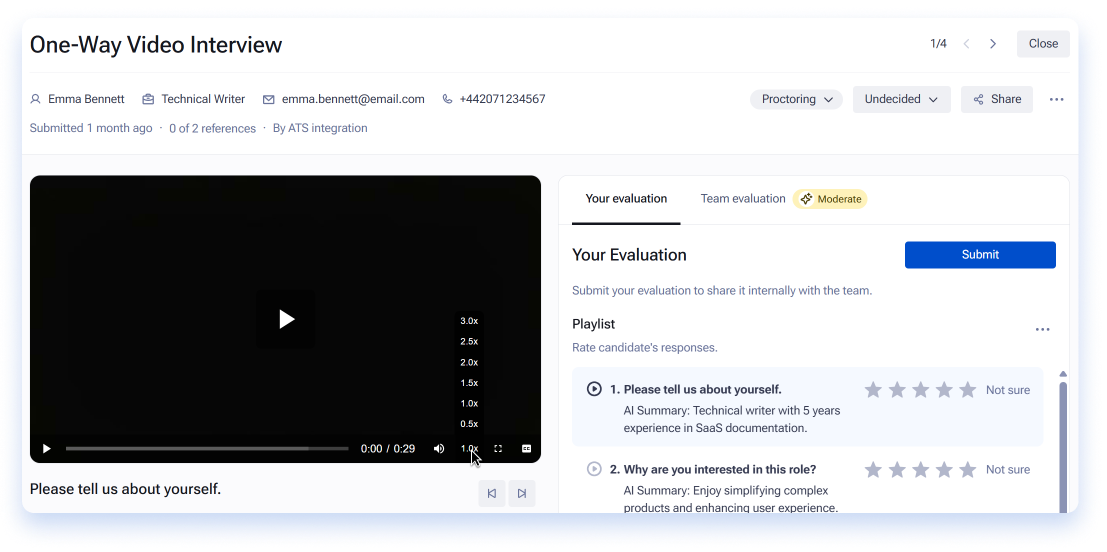The image size is (1107, 552).
Task: Select 1.0x speed in the speed menu
Action: (x=469, y=403)
